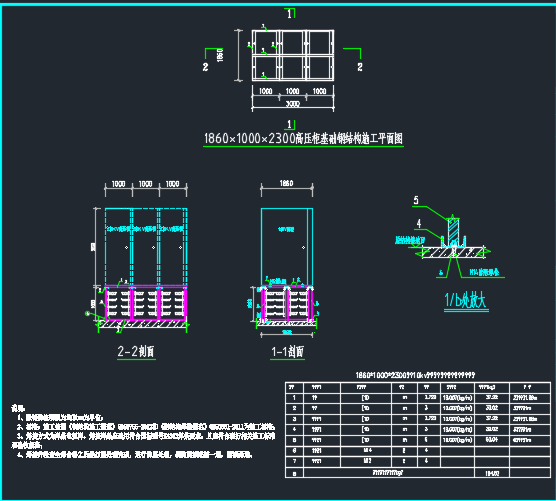Select the vertical "1860" dimension beside plan view
Viewport: 556px width, 501px height.
220,55
